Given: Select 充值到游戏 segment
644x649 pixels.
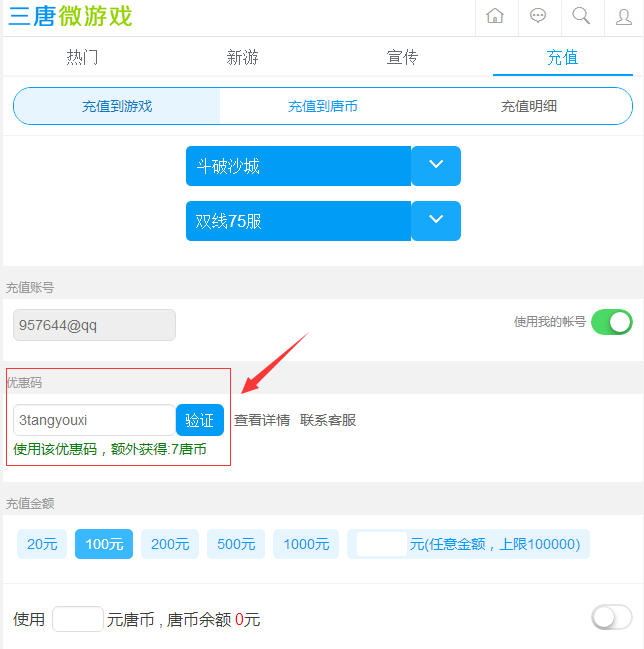Looking at the screenshot, I should point(117,106).
